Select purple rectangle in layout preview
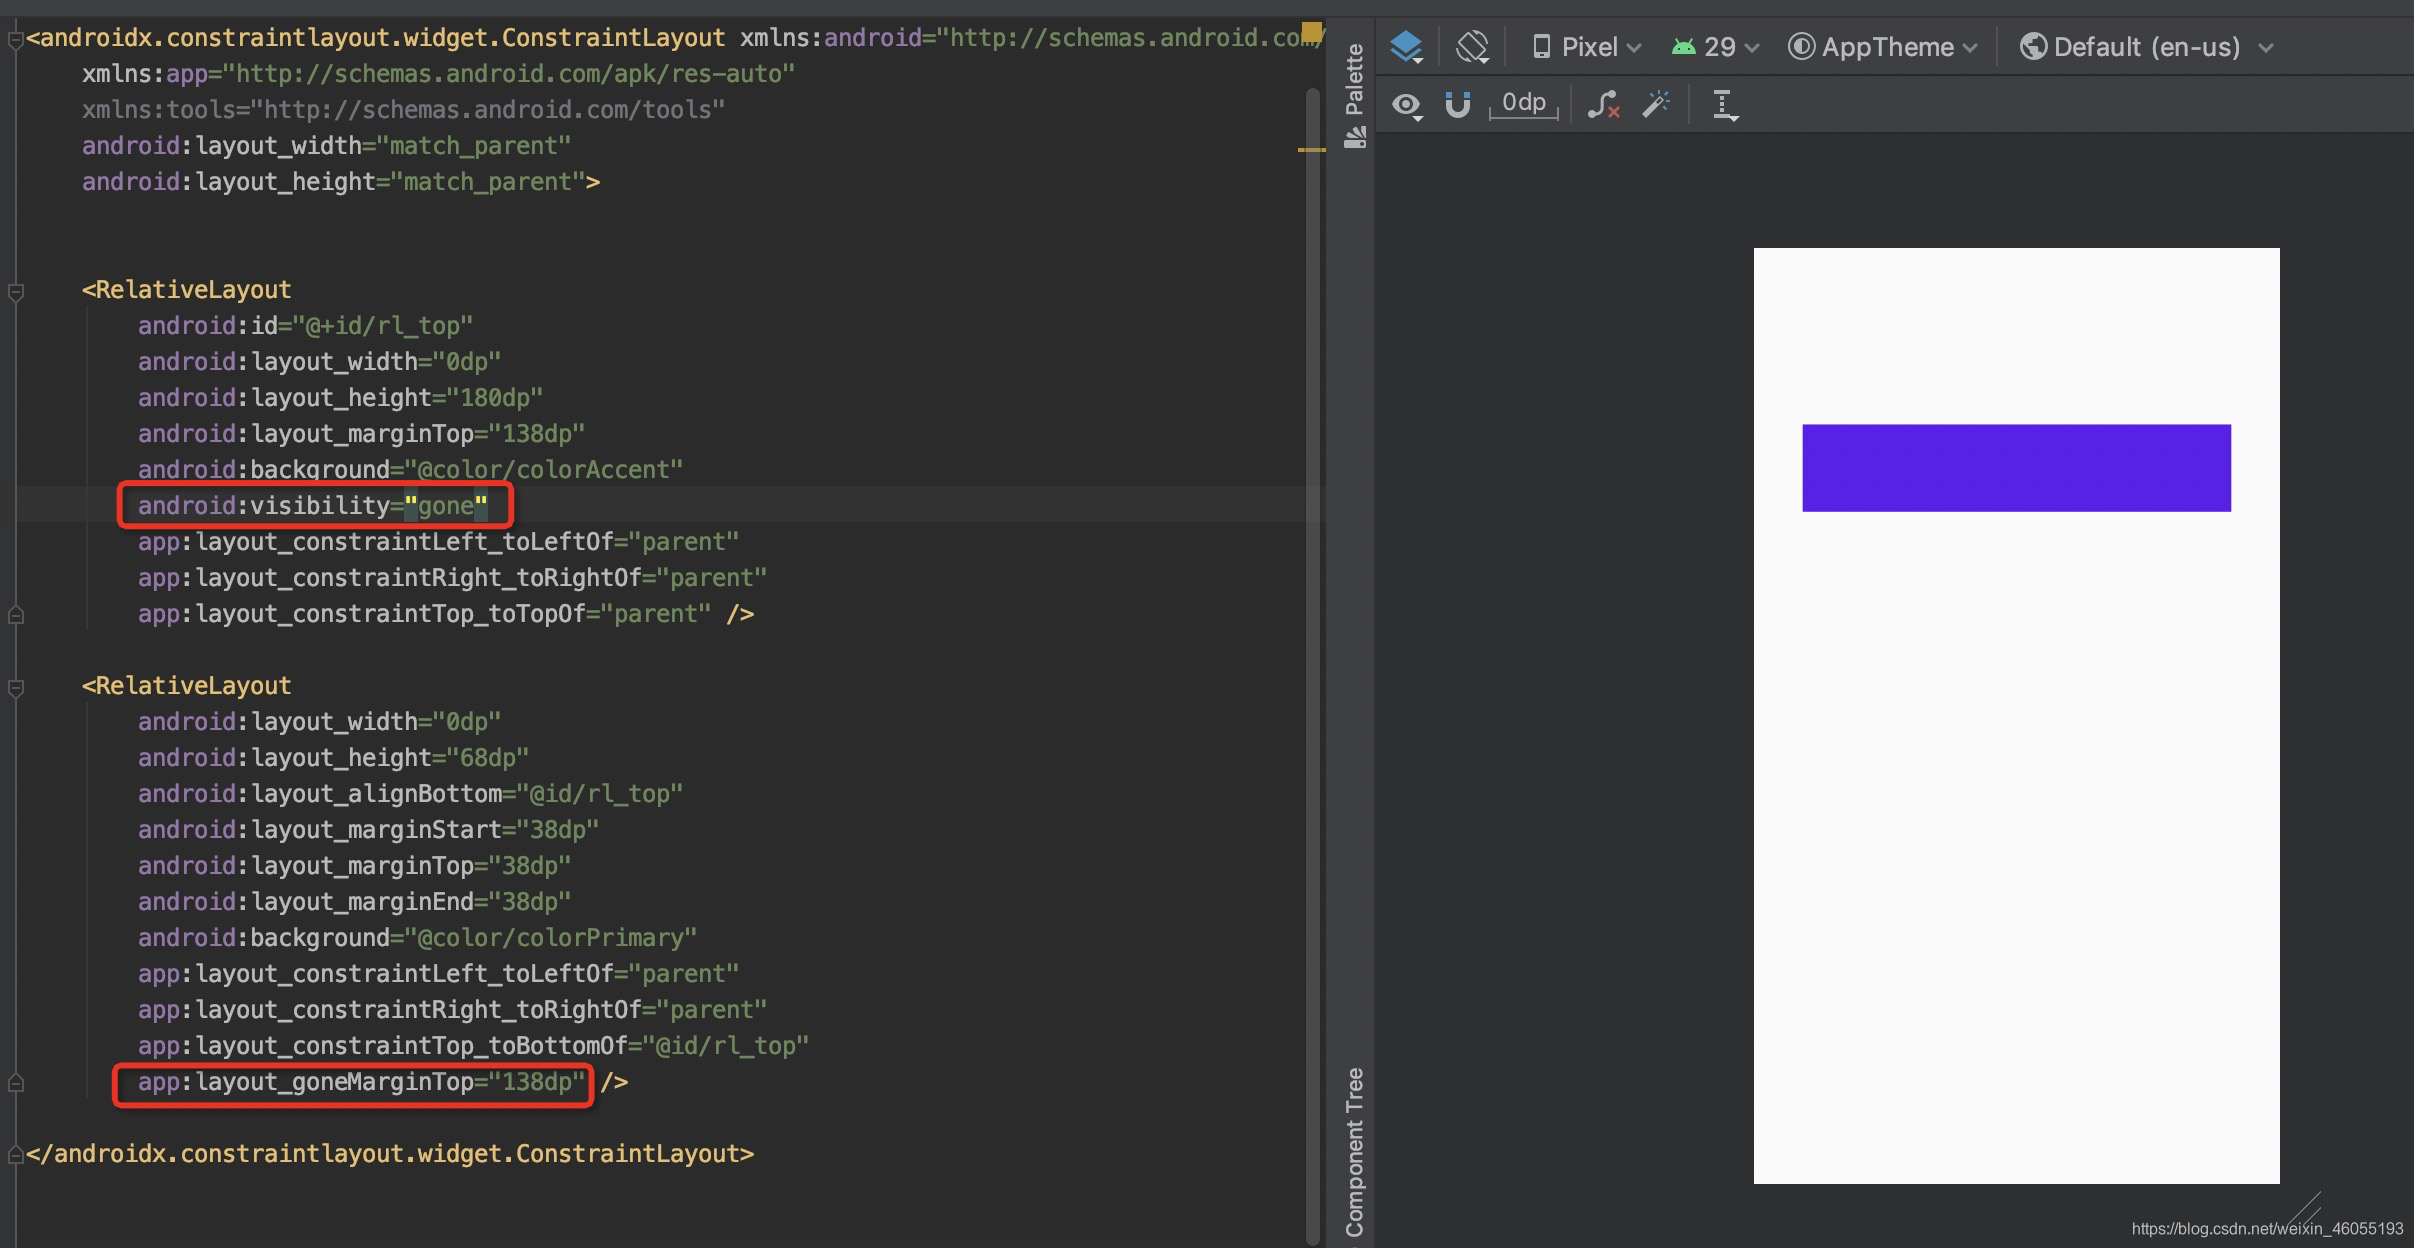2414x1248 pixels. pos(2016,468)
